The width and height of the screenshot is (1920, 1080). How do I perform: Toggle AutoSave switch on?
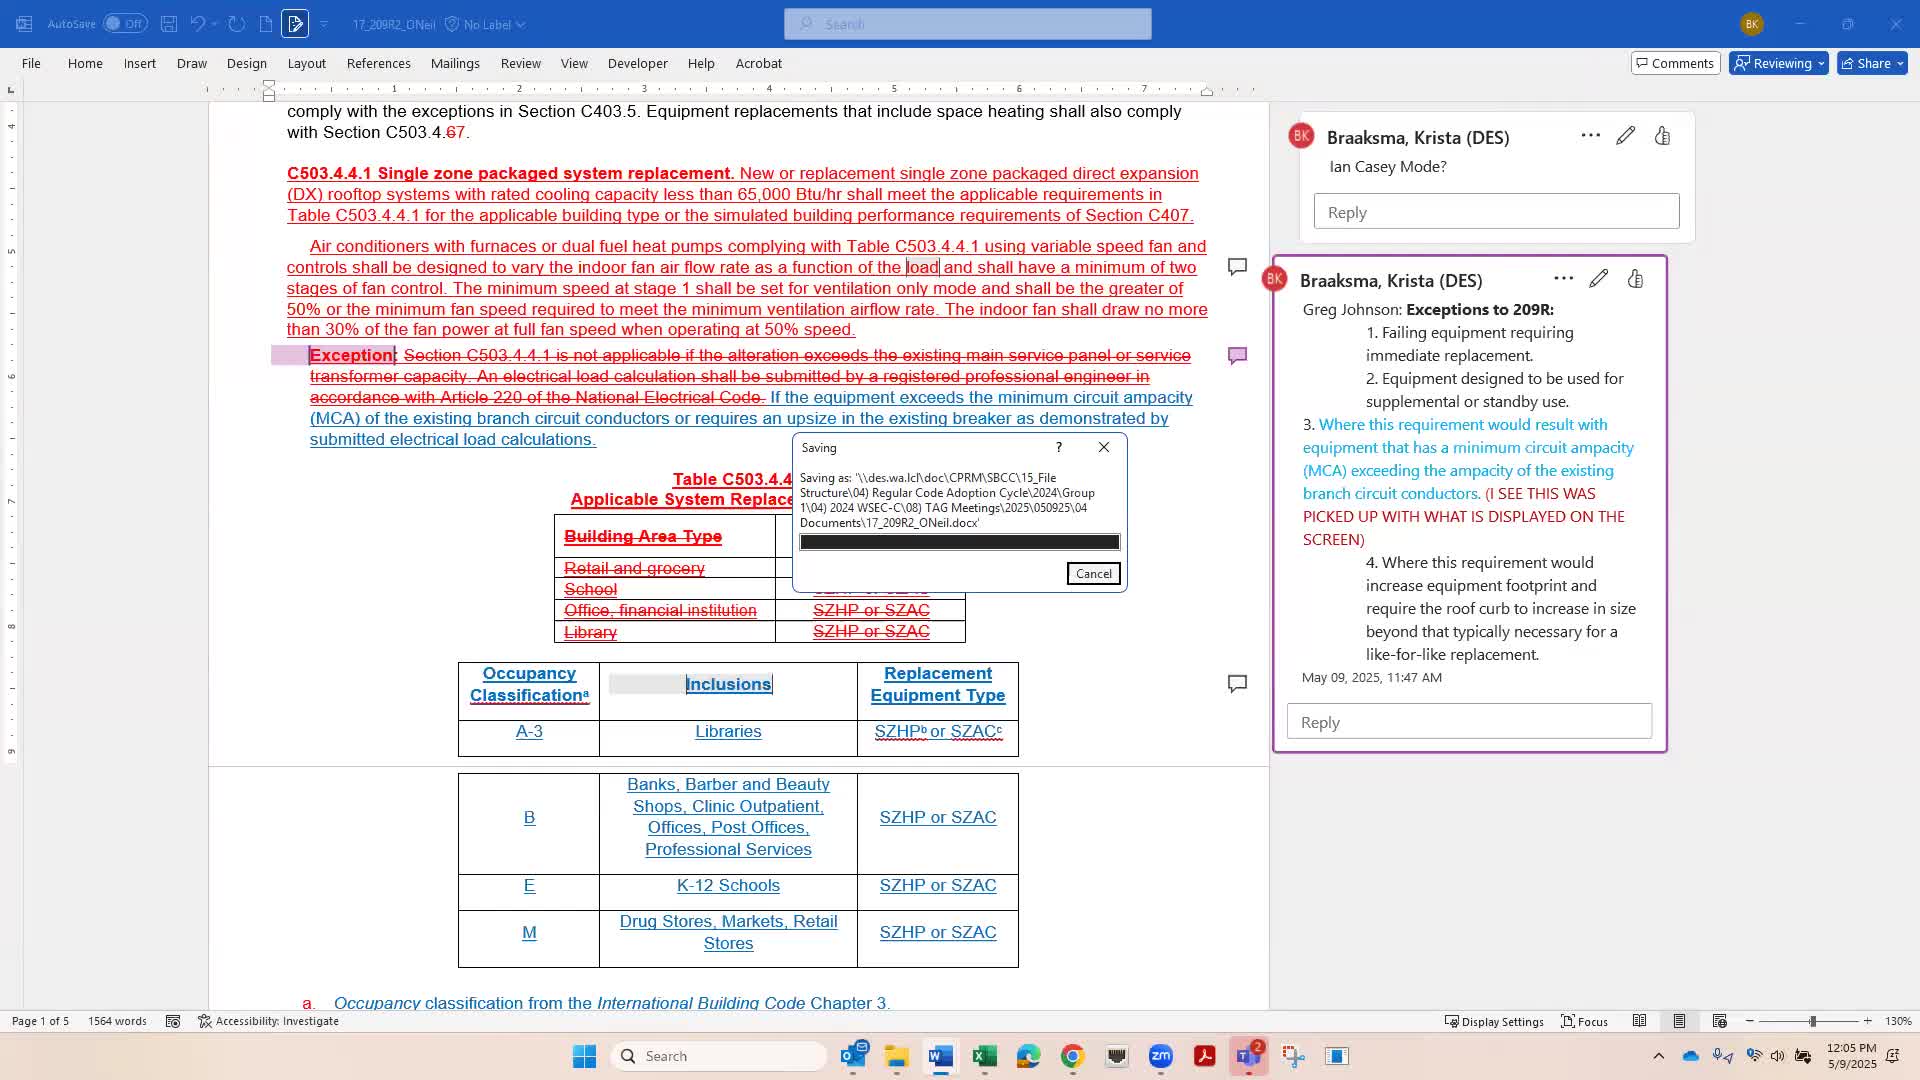pos(125,24)
